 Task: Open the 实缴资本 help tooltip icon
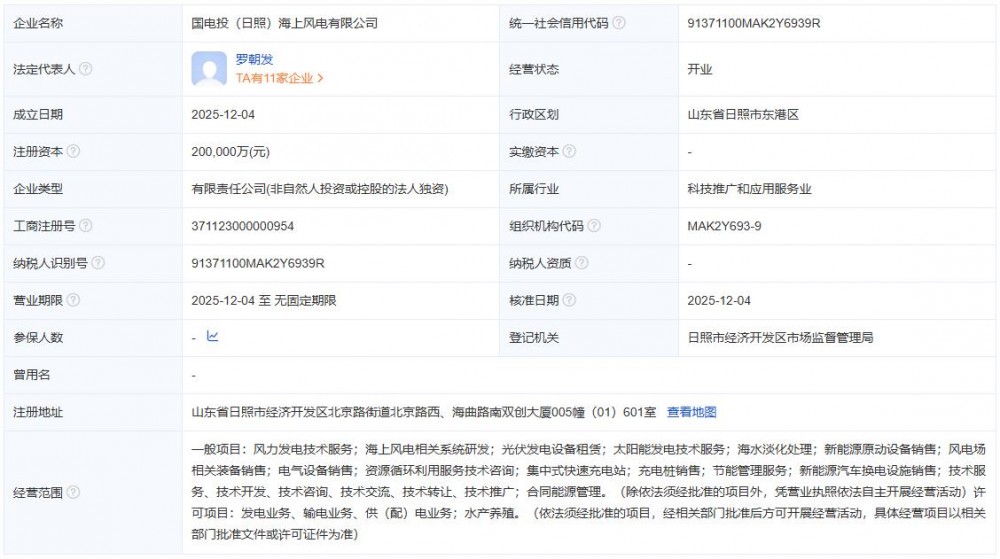click(569, 152)
